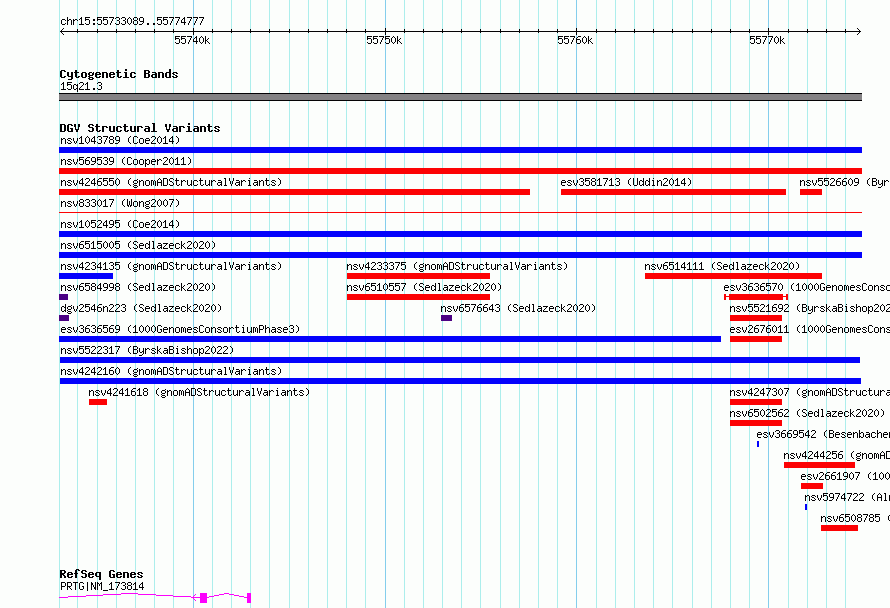
Task: Click the esv3581713 (Uddin2014) label
Action: [626, 182]
